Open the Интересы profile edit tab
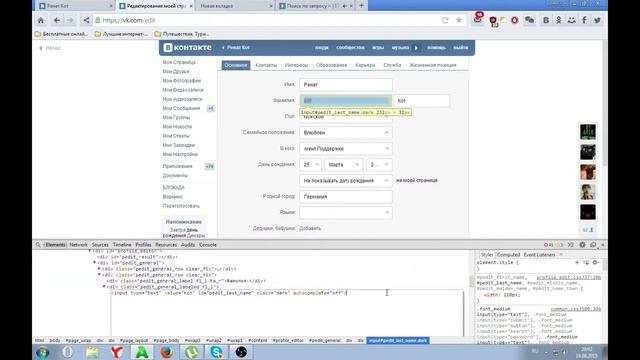The width and height of the screenshot is (640, 360). 296,65
